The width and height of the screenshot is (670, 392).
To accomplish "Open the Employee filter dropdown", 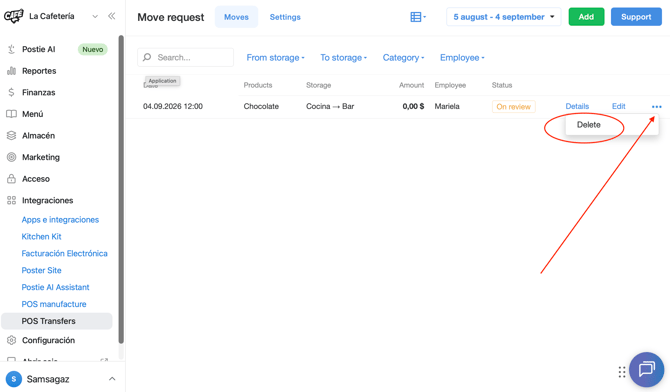I will pyautogui.click(x=462, y=58).
